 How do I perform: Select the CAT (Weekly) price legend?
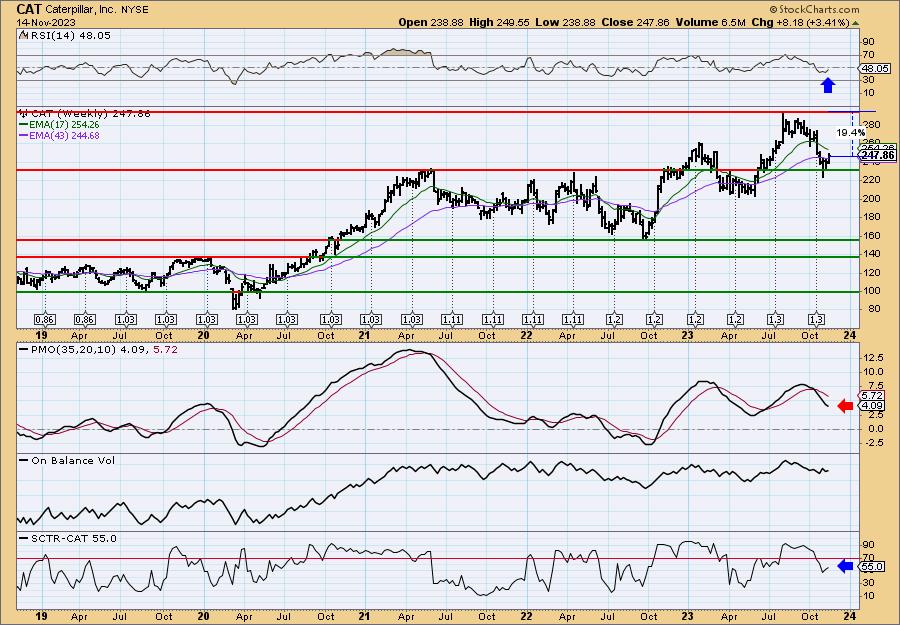pyautogui.click(x=90, y=114)
